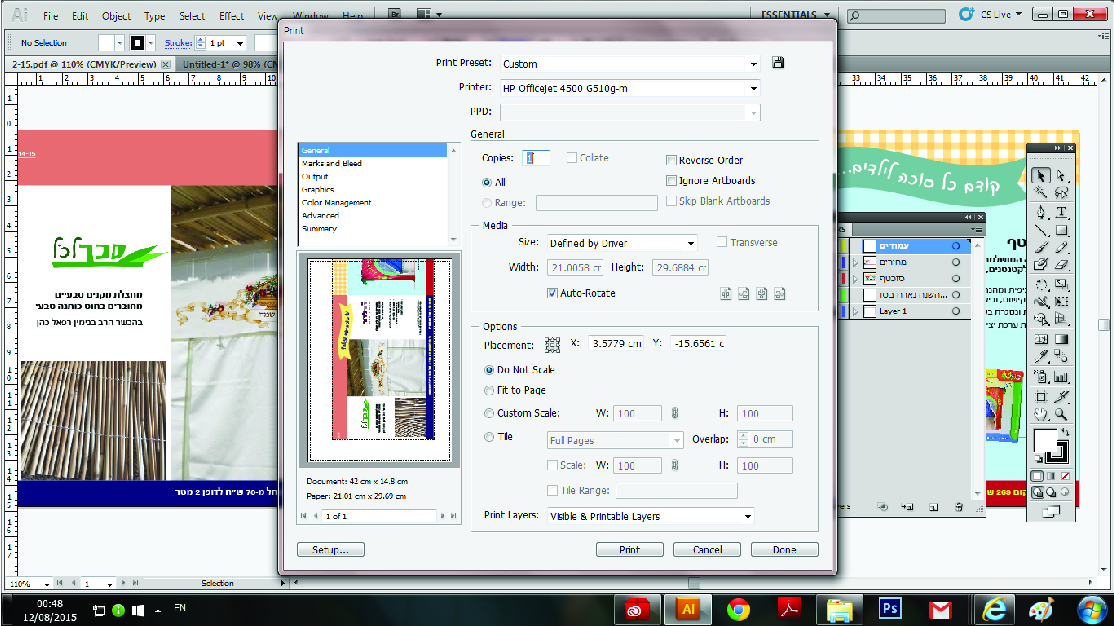Viewport: 1114px width, 626px height.
Task: Select the Direct Selection tool
Action: coord(1061,176)
